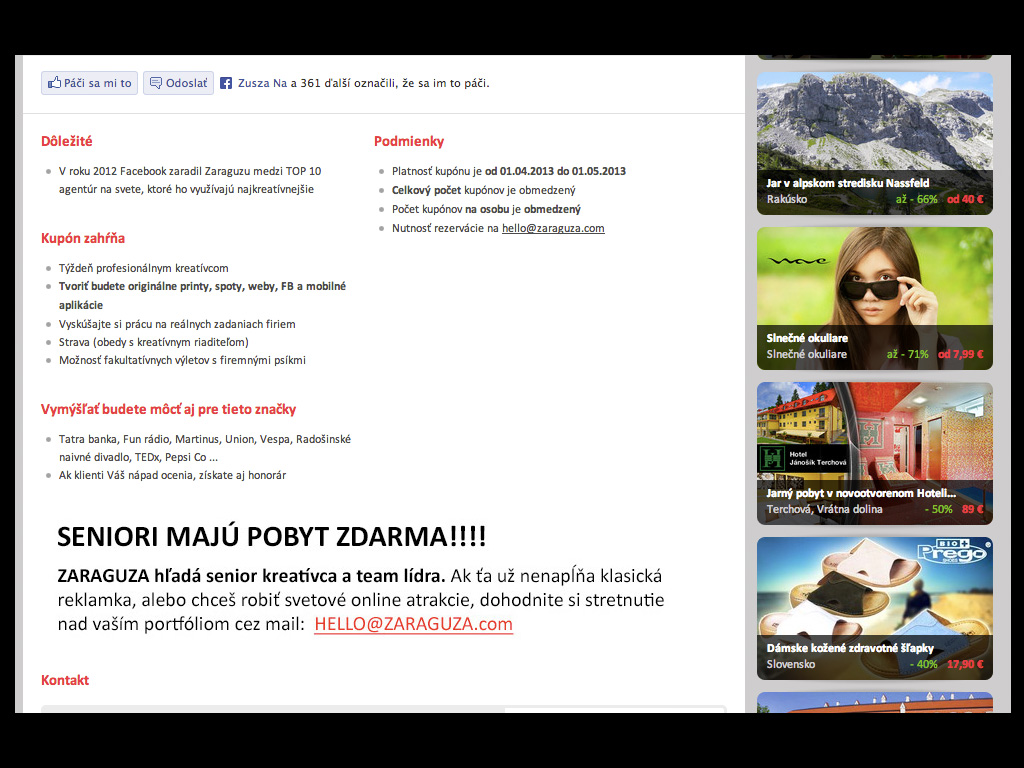
Task: Click the 17,90 € price label
Action: [965, 664]
